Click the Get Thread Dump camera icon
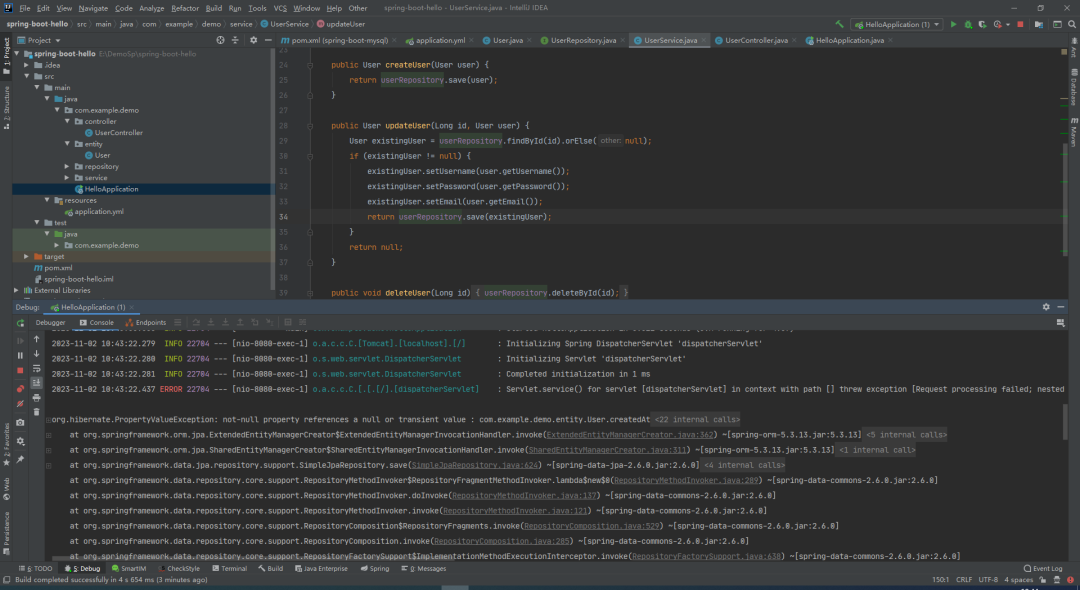Screen dimensions: 1080x590 (20, 423)
